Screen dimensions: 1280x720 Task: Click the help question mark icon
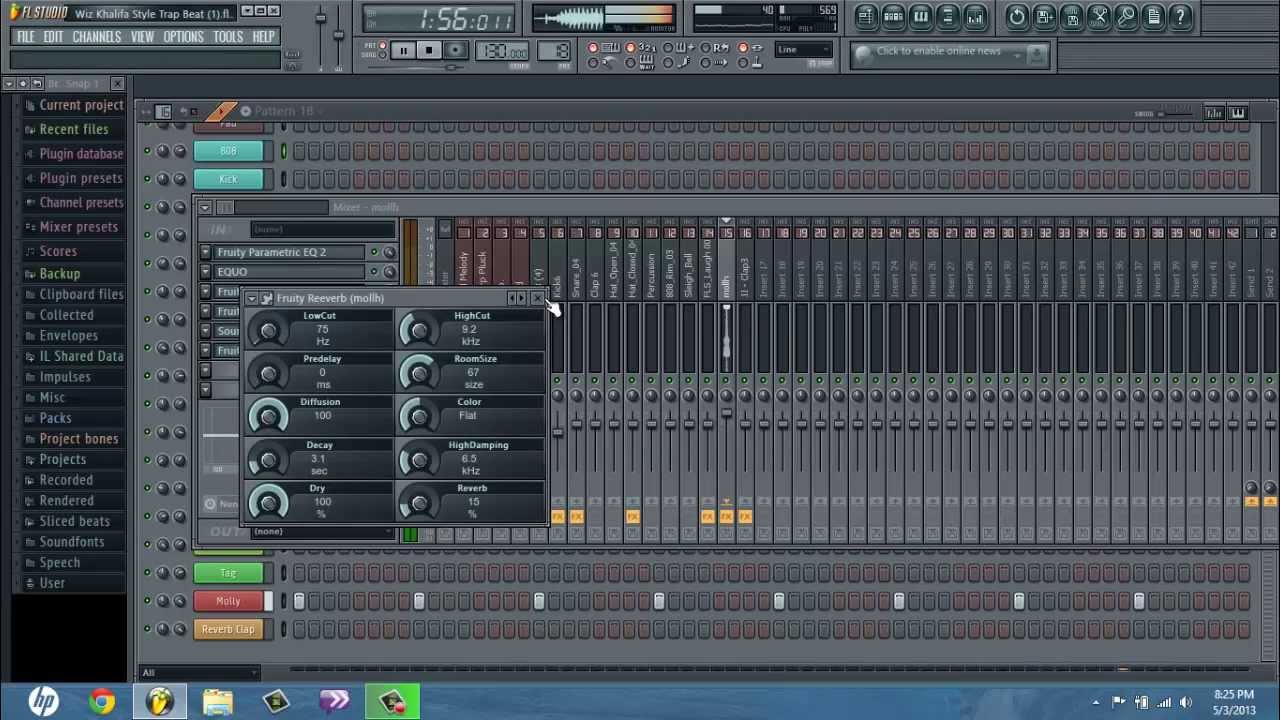pyautogui.click(x=1180, y=16)
